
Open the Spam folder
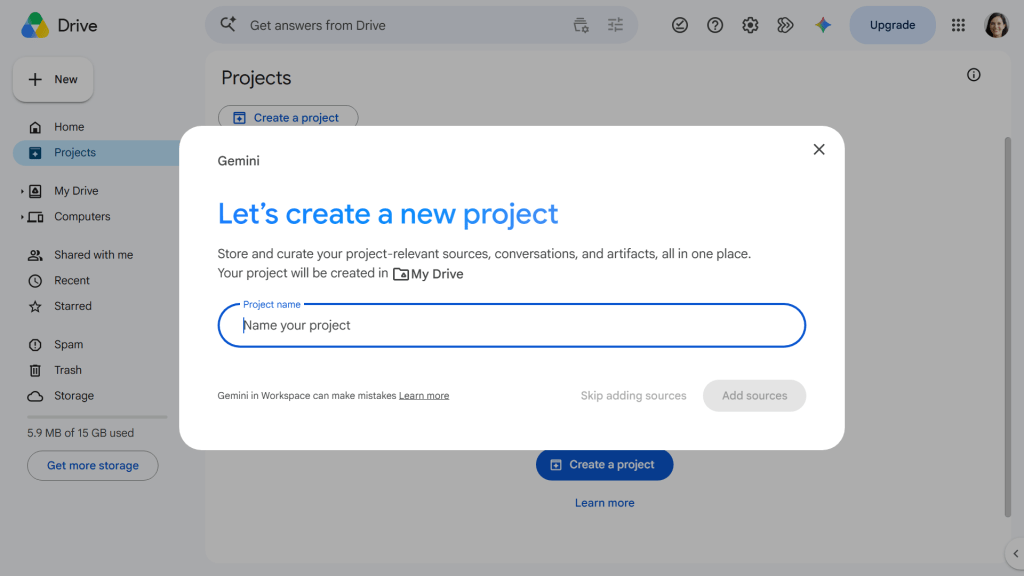point(69,345)
